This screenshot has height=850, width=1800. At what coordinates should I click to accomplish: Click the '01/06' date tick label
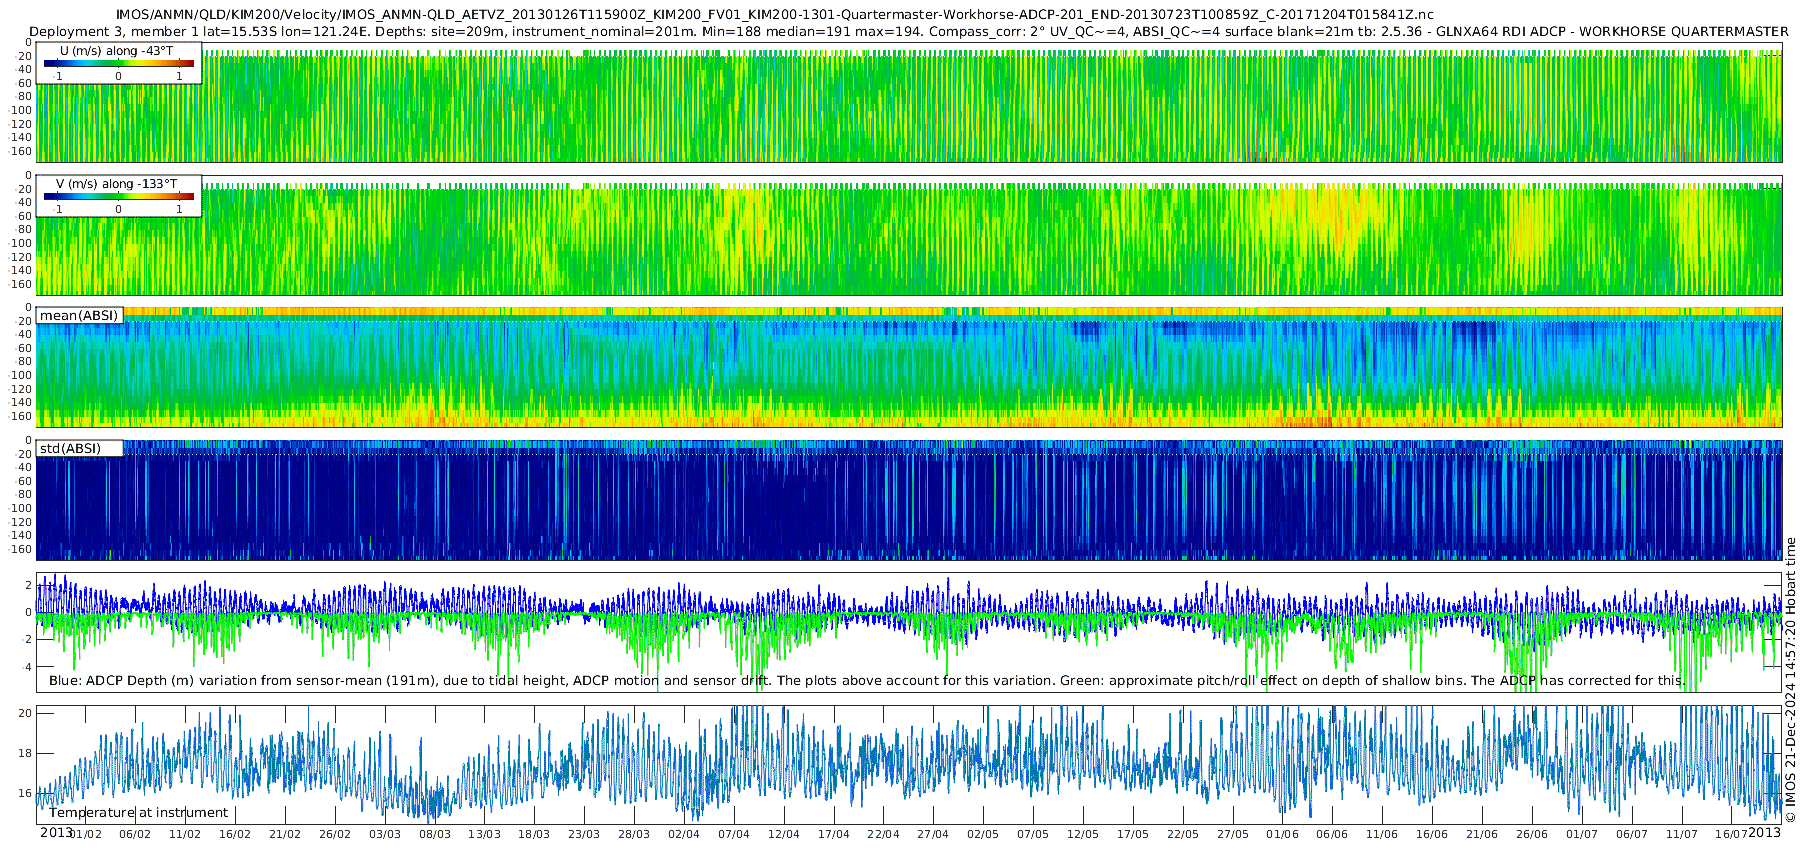pyautogui.click(x=1283, y=834)
